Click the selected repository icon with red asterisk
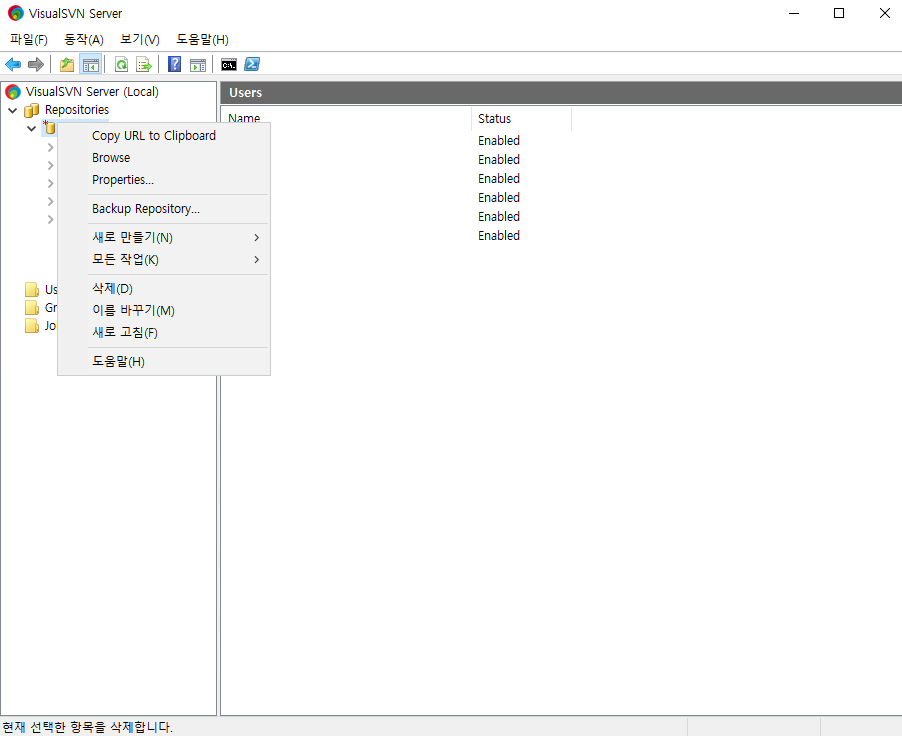The image size is (902, 736). point(49,127)
